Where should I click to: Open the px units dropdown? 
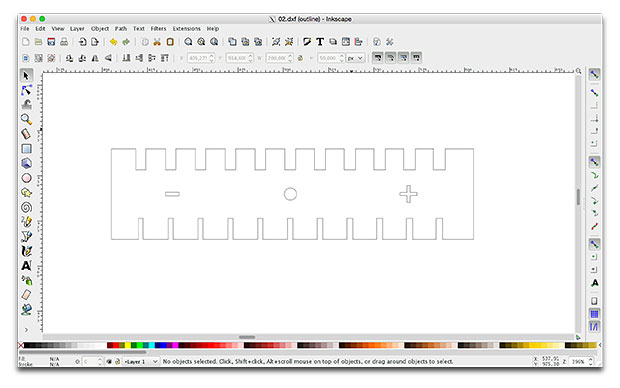click(355, 58)
